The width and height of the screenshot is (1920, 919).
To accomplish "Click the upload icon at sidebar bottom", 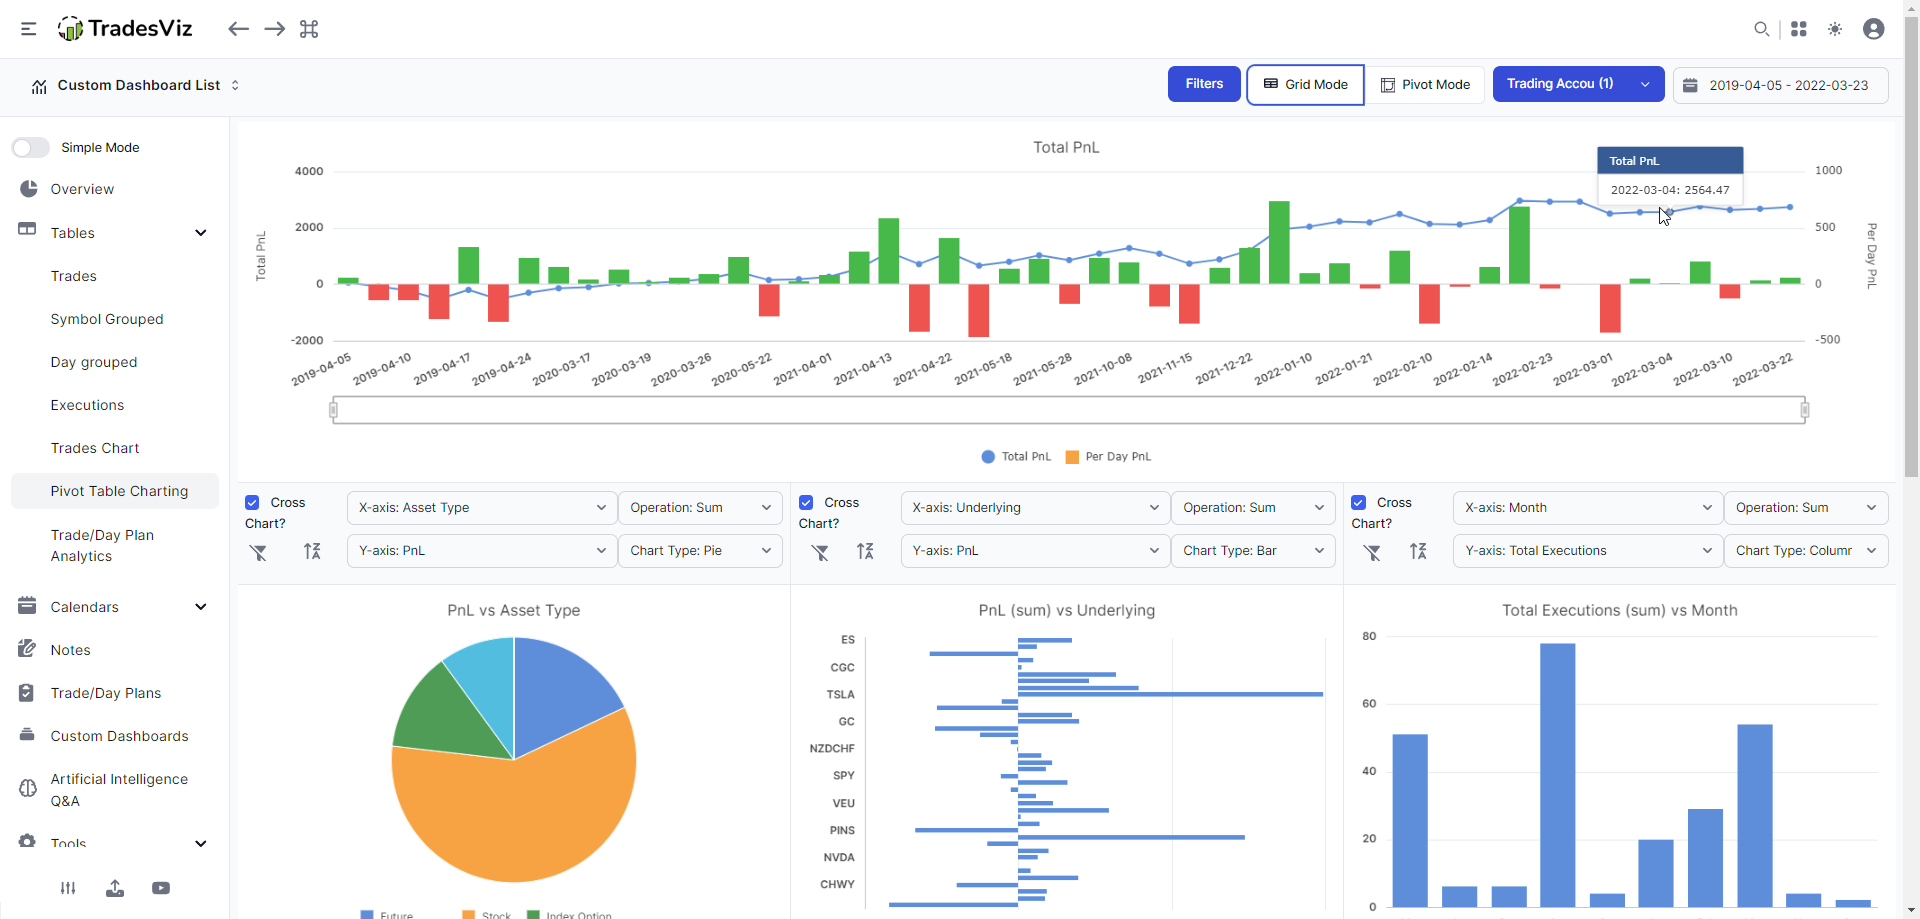I will [x=115, y=888].
